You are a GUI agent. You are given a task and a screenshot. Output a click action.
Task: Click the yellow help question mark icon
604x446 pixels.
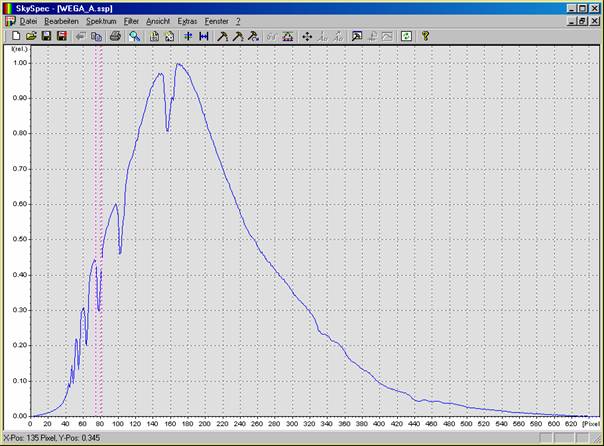tap(425, 36)
